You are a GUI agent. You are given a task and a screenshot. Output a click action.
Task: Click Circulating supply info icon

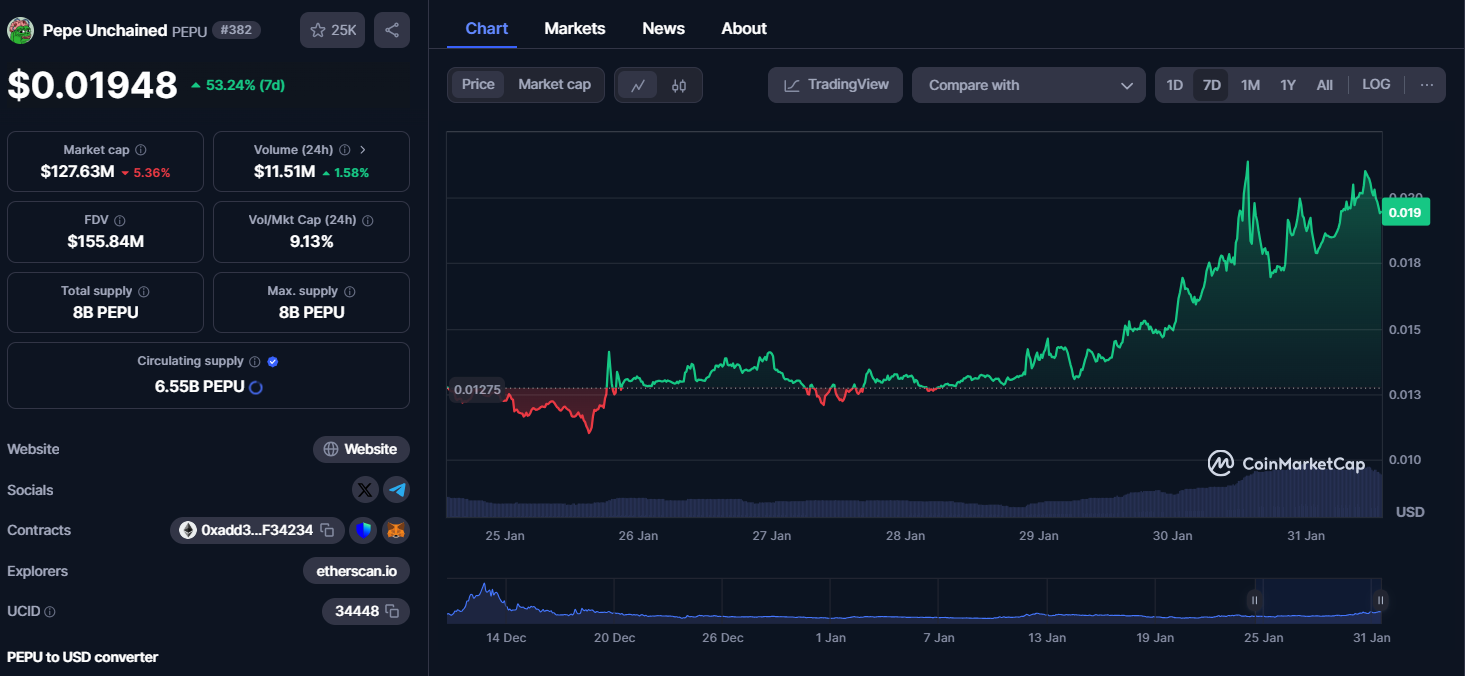pos(255,361)
